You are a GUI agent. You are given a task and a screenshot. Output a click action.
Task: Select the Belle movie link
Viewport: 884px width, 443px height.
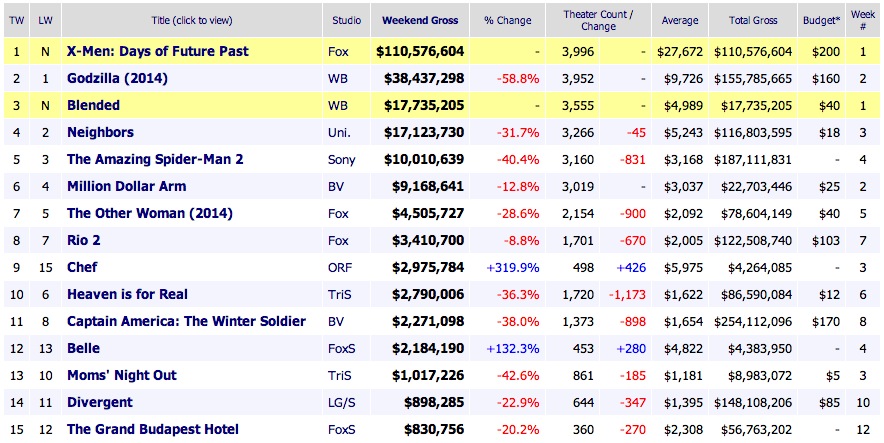click(x=85, y=348)
